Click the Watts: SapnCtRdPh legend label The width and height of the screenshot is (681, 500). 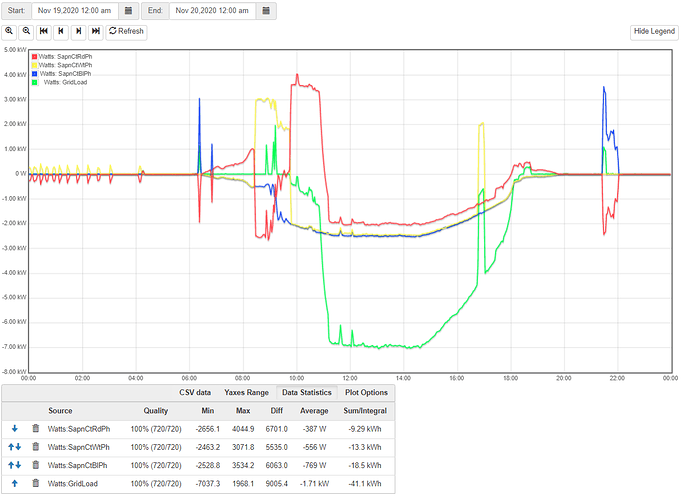point(66,57)
